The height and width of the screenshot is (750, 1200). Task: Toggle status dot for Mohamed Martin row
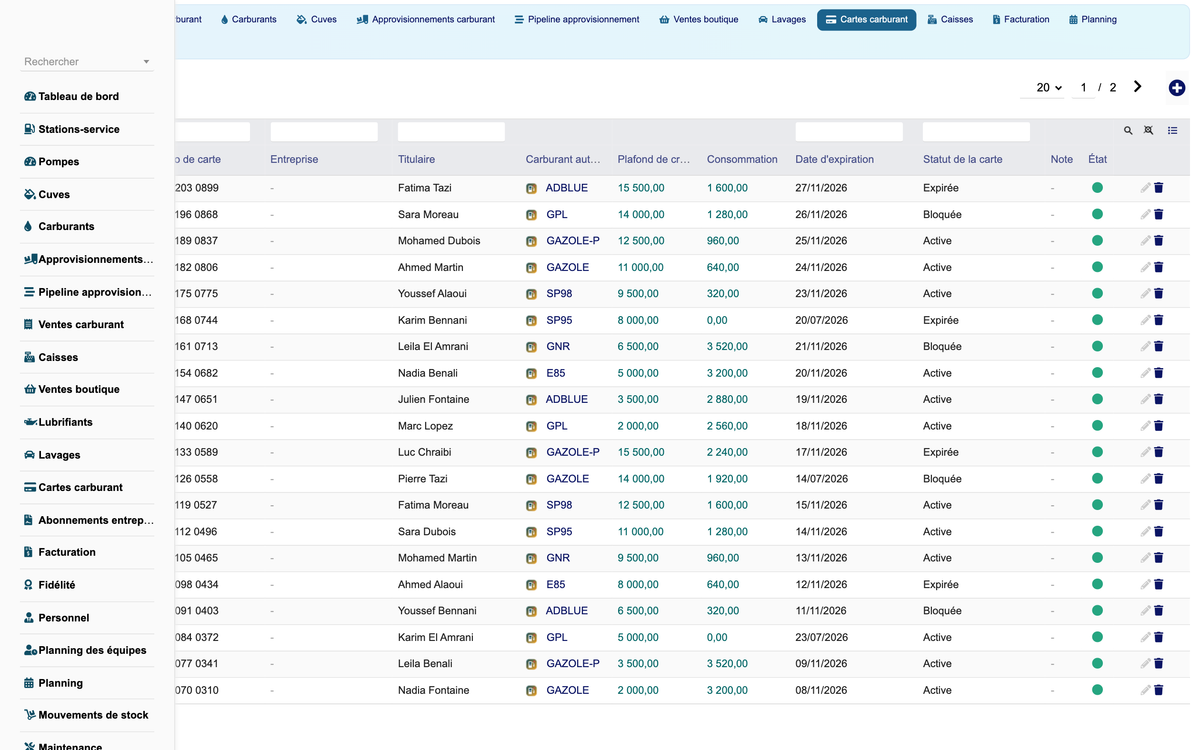point(1097,558)
